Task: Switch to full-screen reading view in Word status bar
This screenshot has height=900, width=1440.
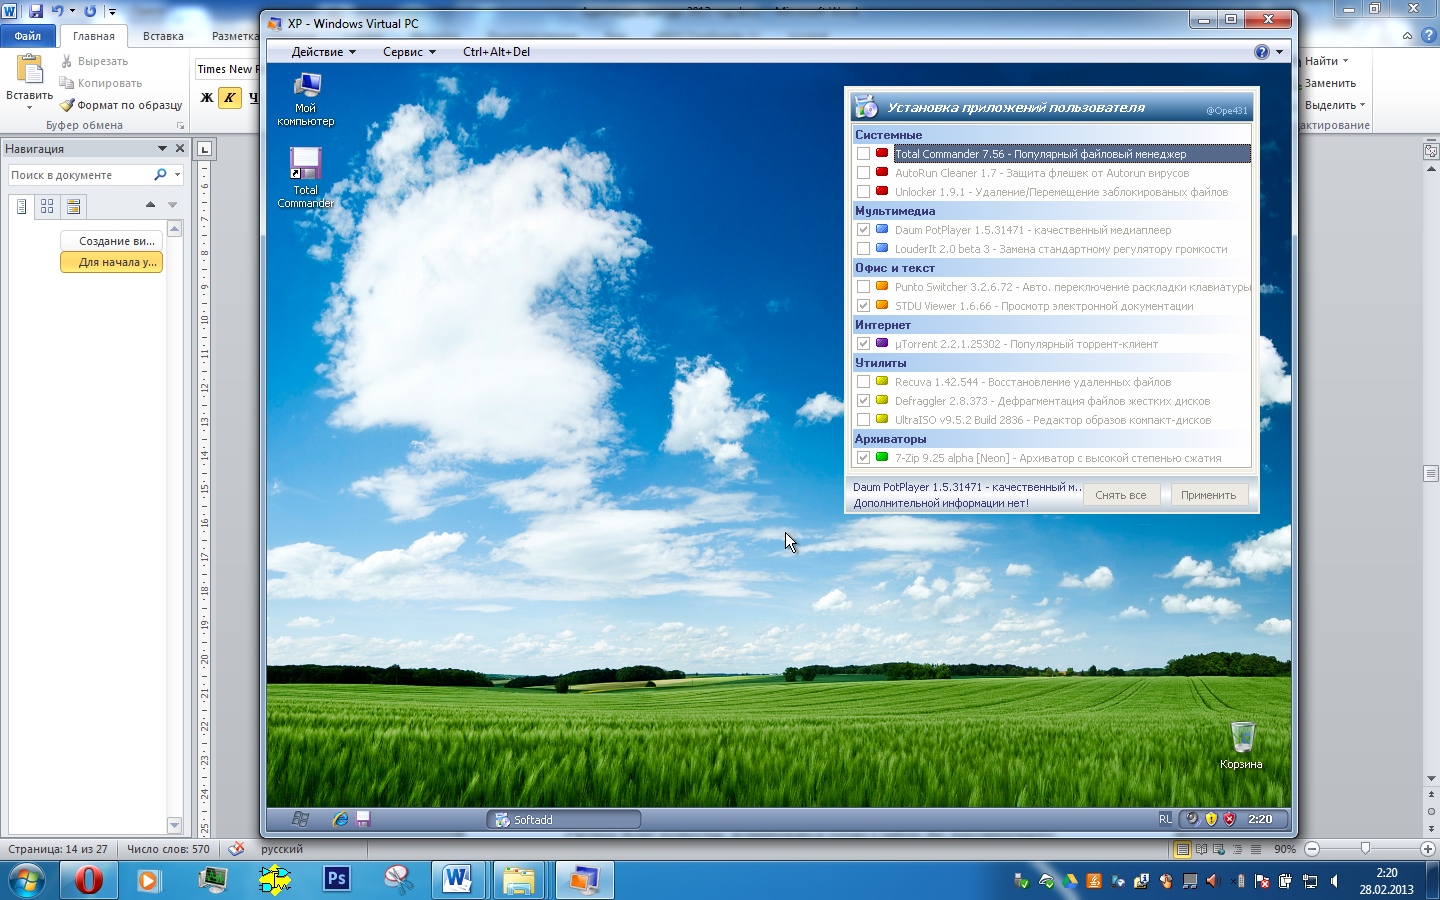Action: pos(1201,849)
